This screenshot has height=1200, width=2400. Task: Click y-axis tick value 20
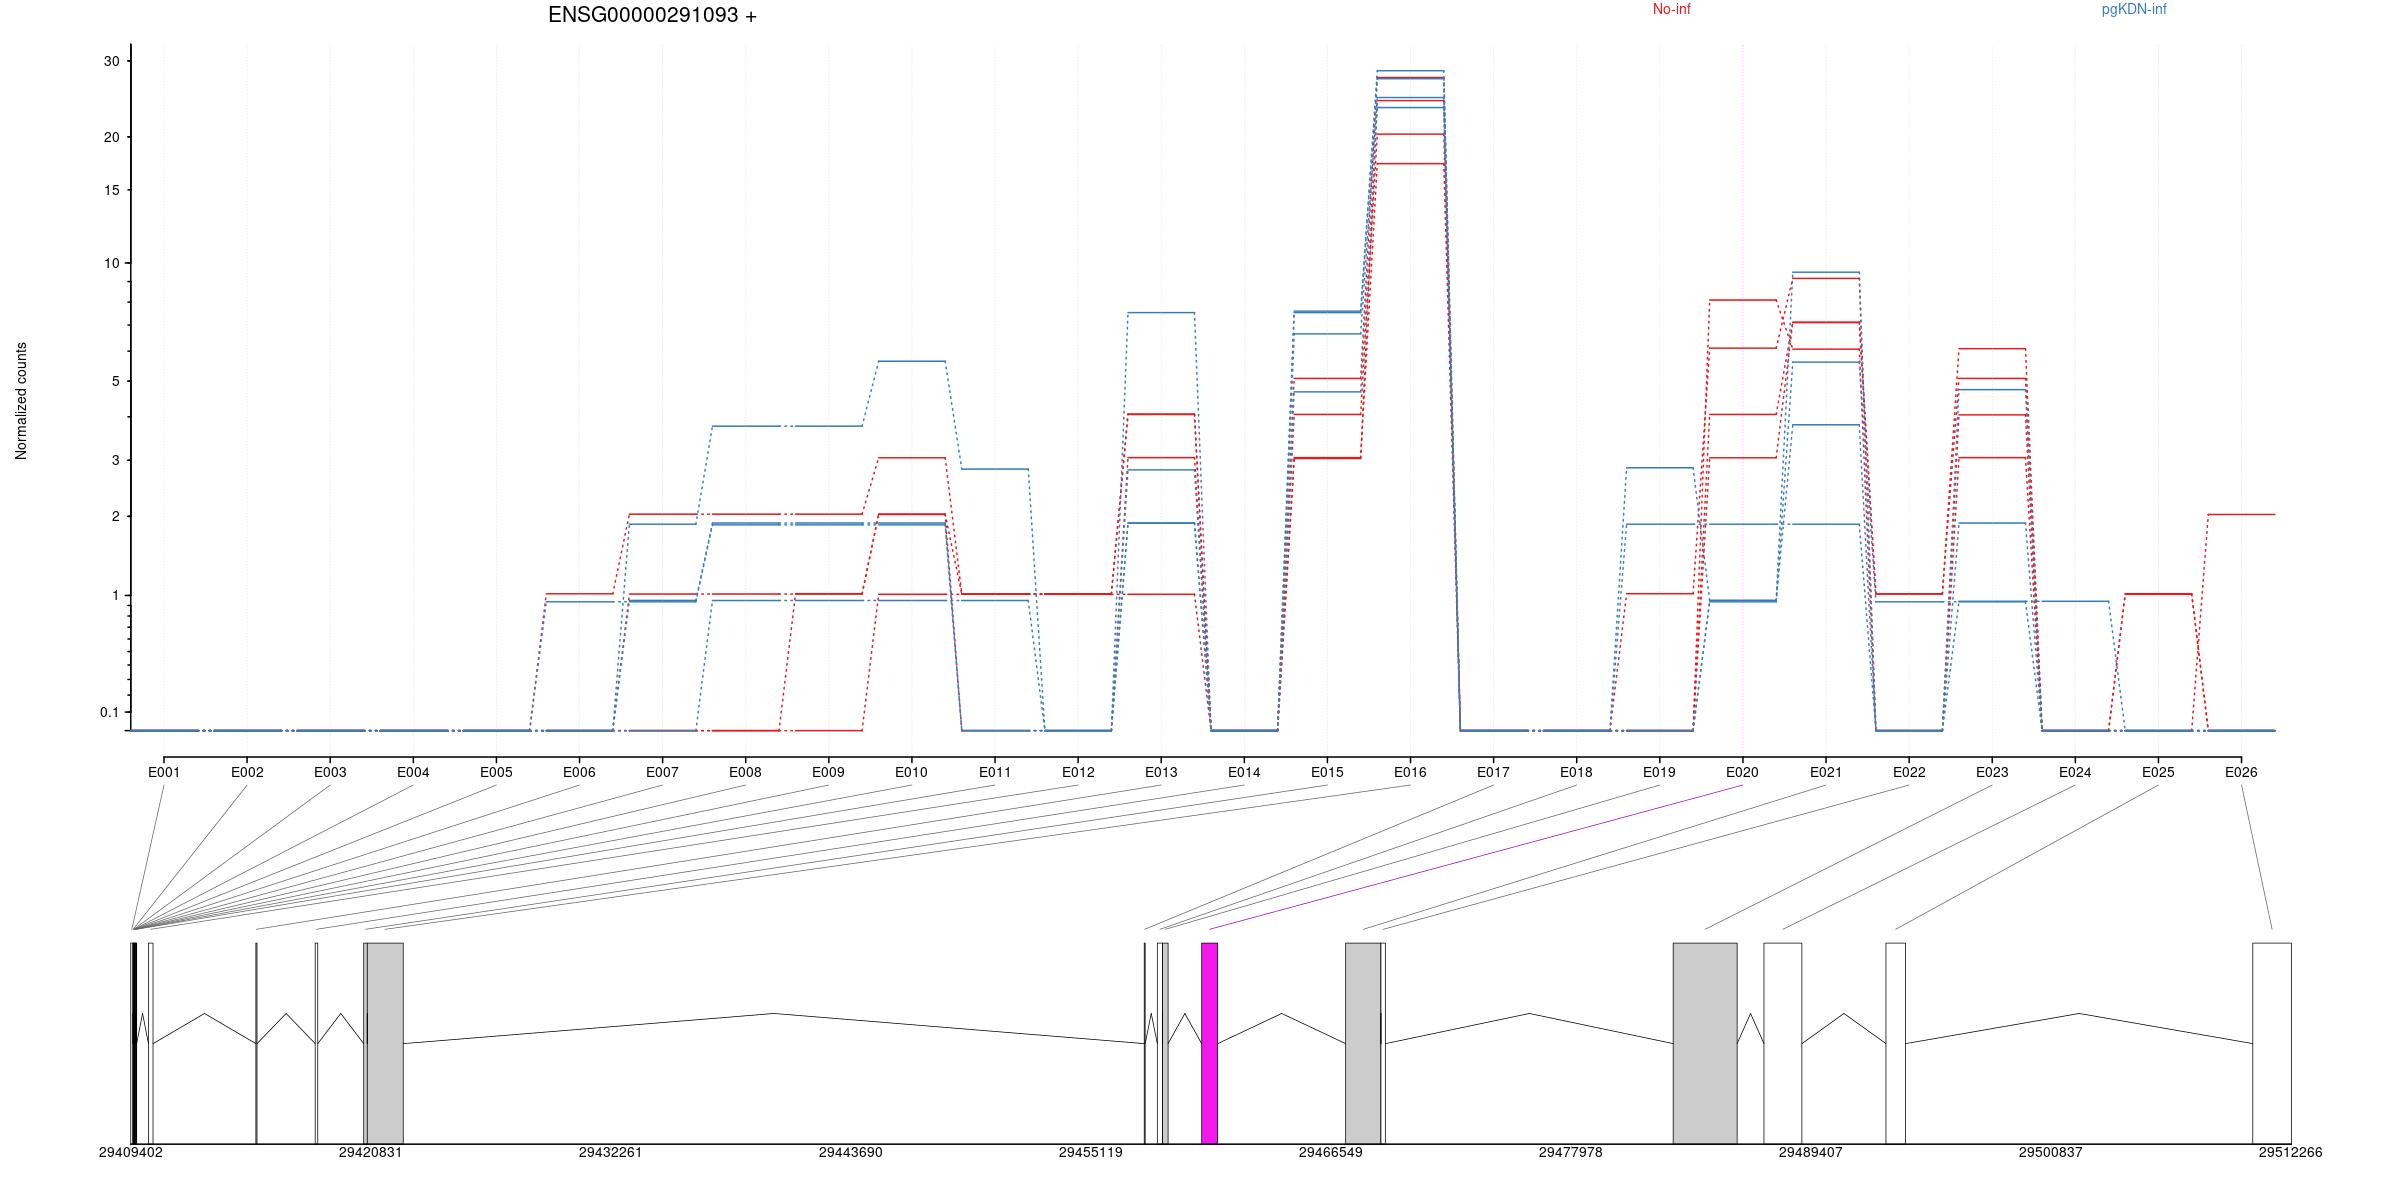pyautogui.click(x=111, y=137)
